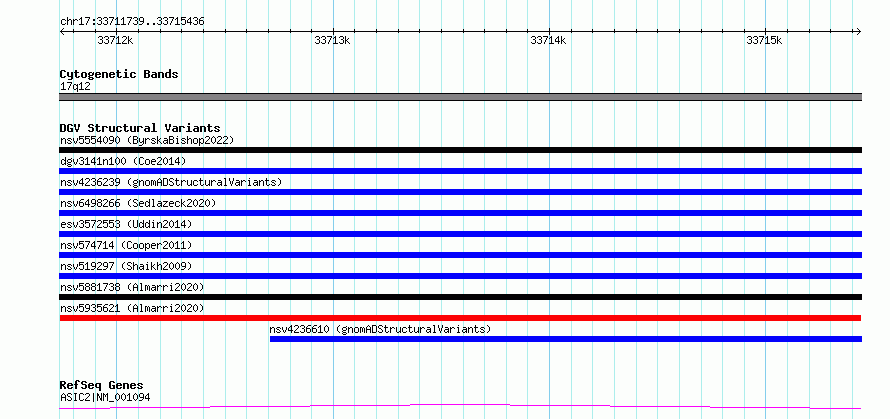Click the black bar for nsv5881738
This screenshot has height=419, width=890.
(461, 297)
